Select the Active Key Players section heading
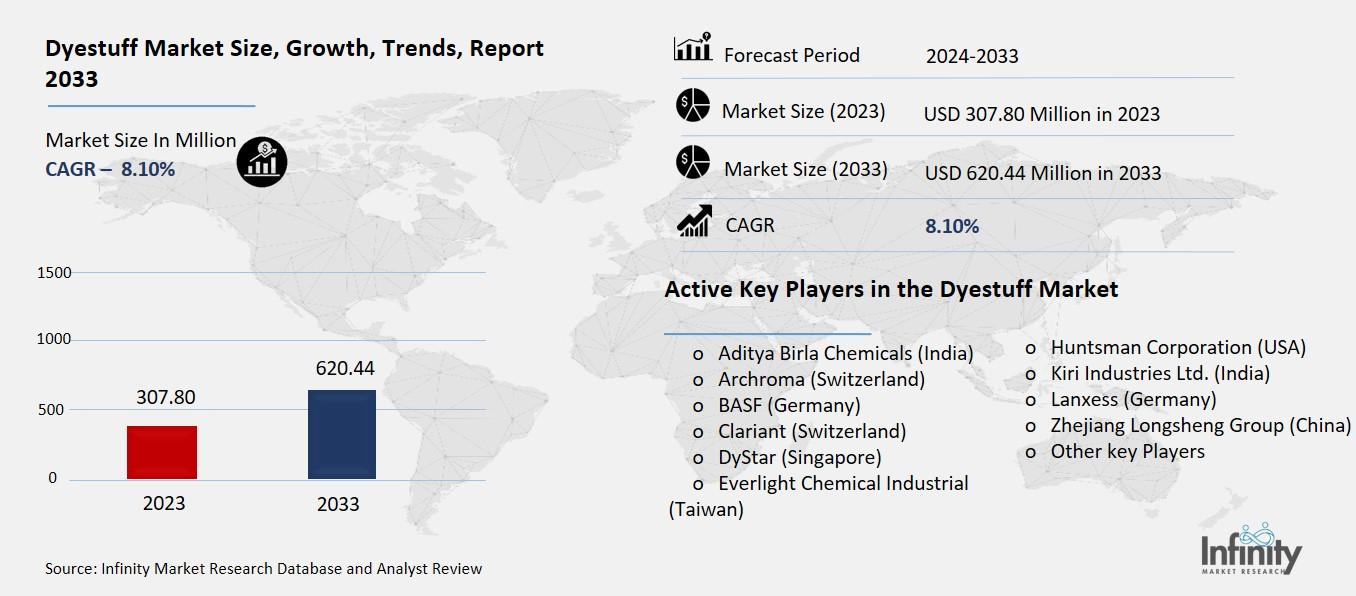Image resolution: width=1356 pixels, height=596 pixels. [x=893, y=288]
